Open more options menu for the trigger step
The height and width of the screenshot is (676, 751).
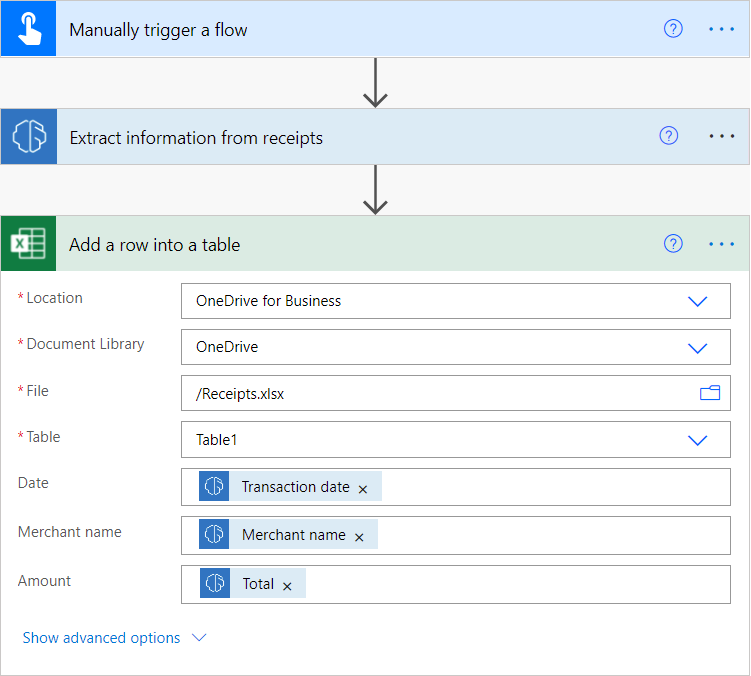click(x=722, y=29)
